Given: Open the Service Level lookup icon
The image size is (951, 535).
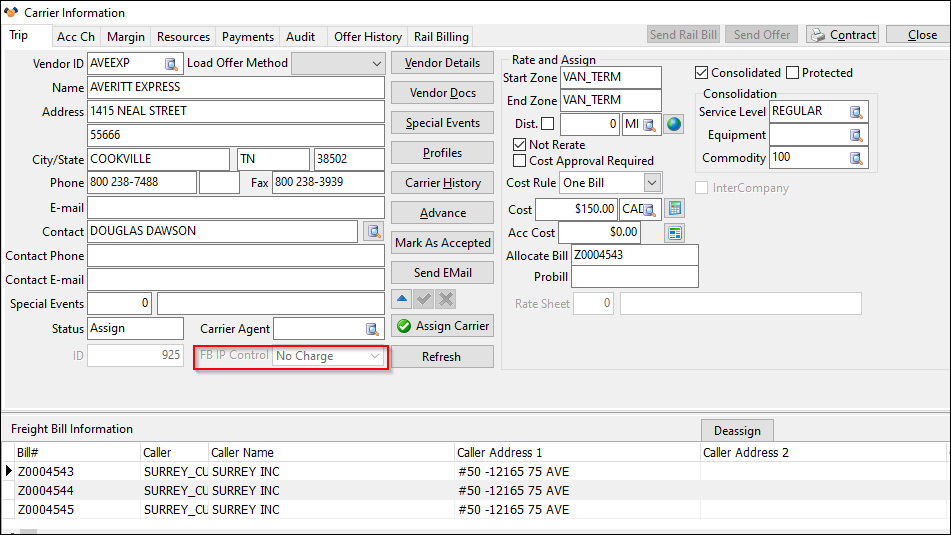Looking at the screenshot, I should pyautogui.click(x=856, y=112).
